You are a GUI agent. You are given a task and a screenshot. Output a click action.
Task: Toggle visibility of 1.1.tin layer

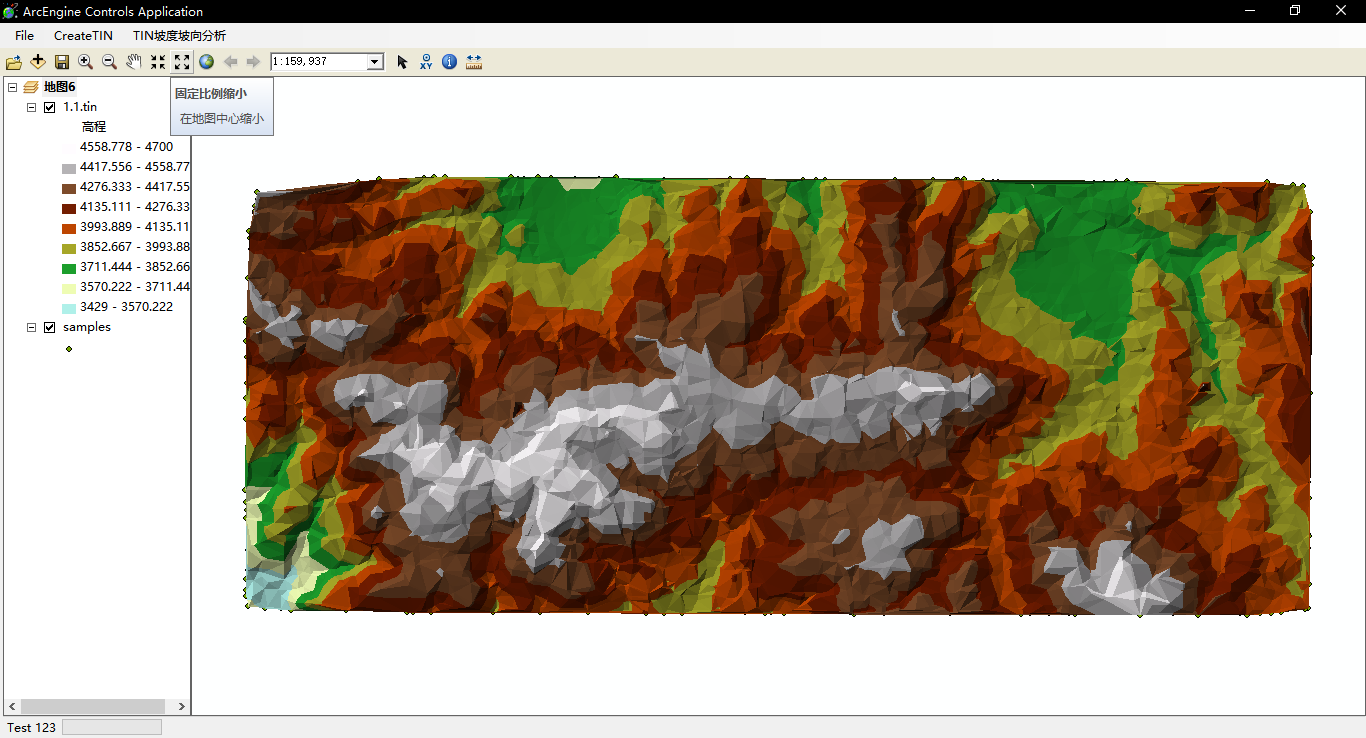pyautogui.click(x=50, y=107)
